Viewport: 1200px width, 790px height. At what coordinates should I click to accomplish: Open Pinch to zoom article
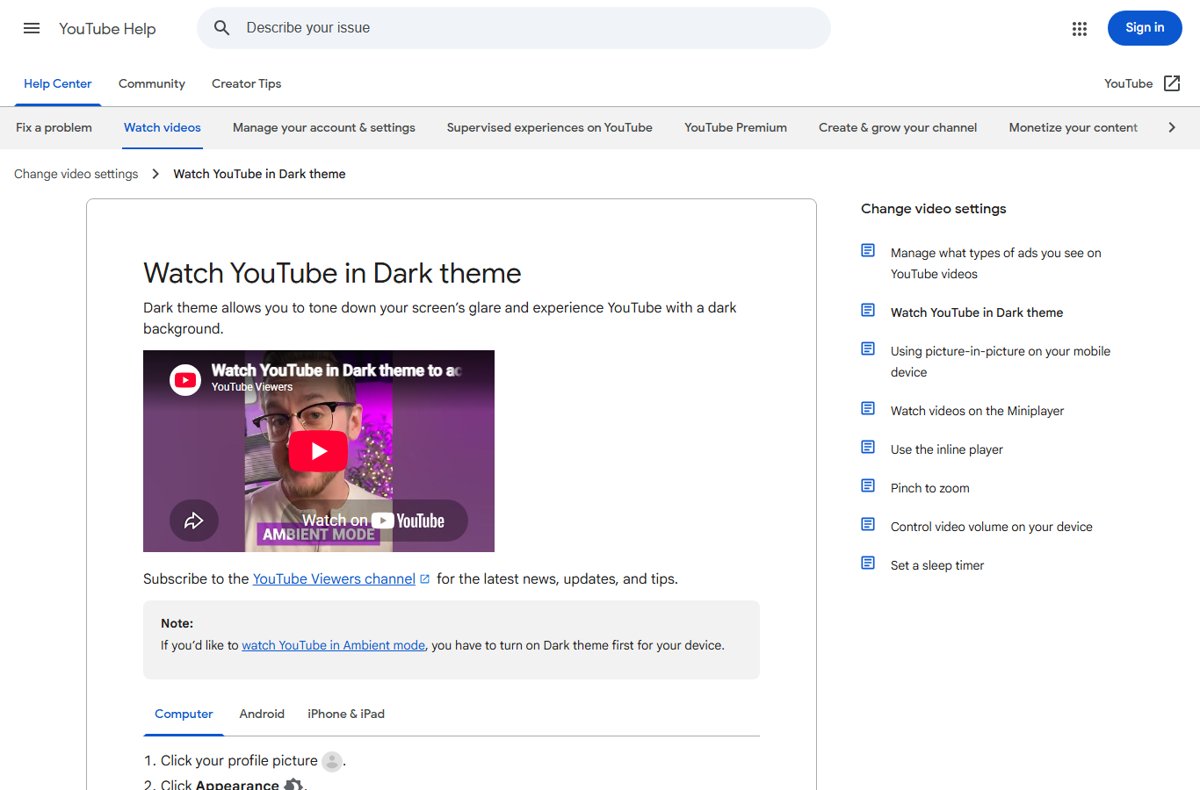(930, 488)
